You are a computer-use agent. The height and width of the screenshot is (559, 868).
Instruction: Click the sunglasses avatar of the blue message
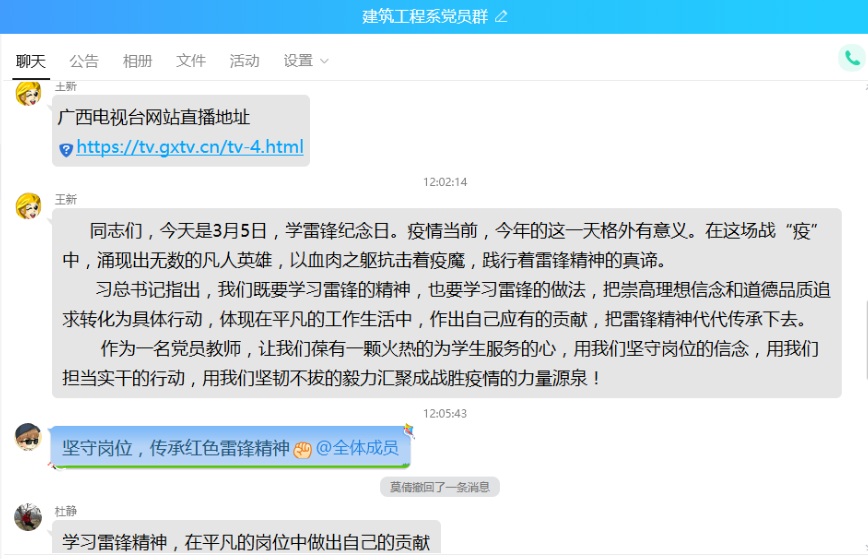coord(28,437)
